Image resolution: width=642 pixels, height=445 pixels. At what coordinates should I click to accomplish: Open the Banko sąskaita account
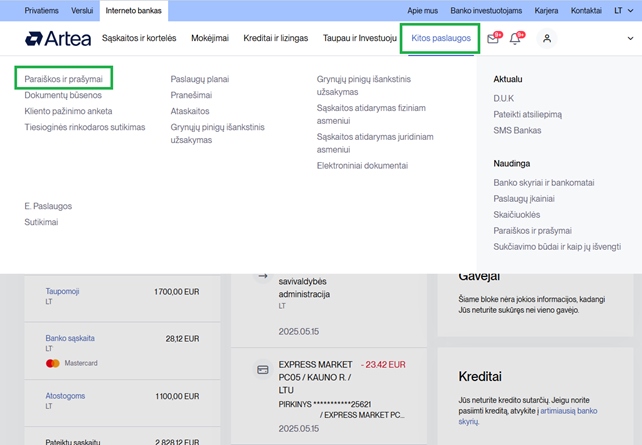70,338
